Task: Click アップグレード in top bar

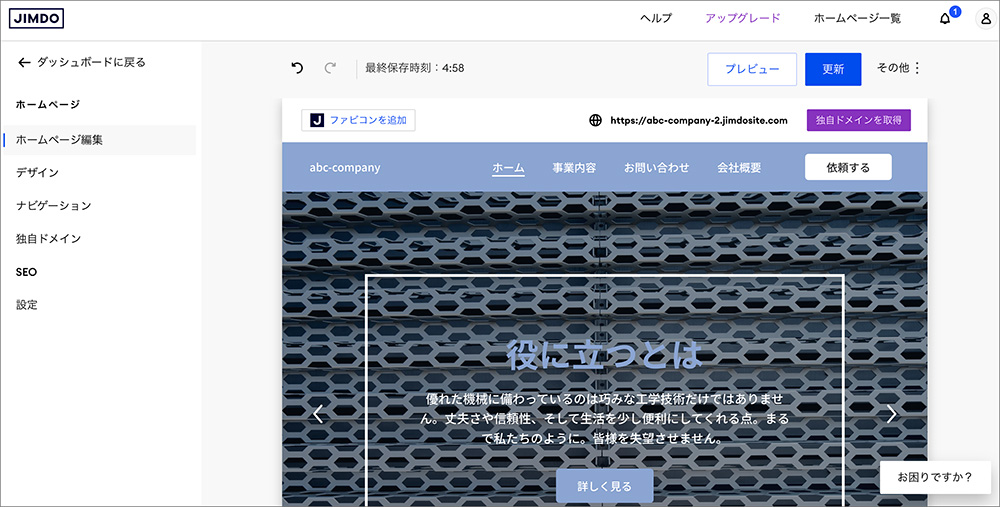Action: coord(742,18)
